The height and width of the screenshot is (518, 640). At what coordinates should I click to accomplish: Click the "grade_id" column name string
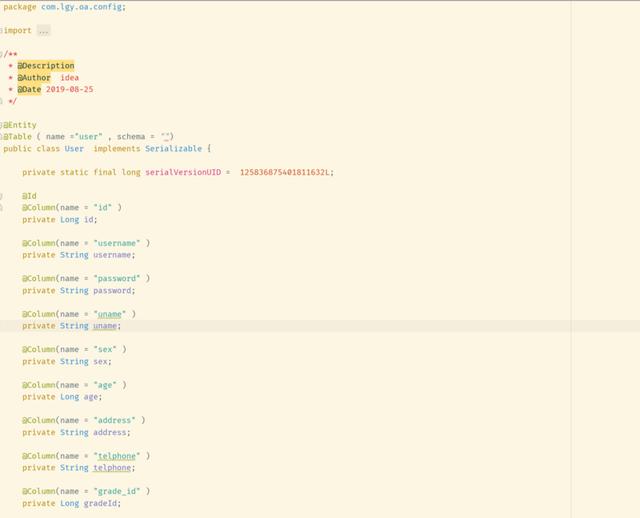point(117,491)
